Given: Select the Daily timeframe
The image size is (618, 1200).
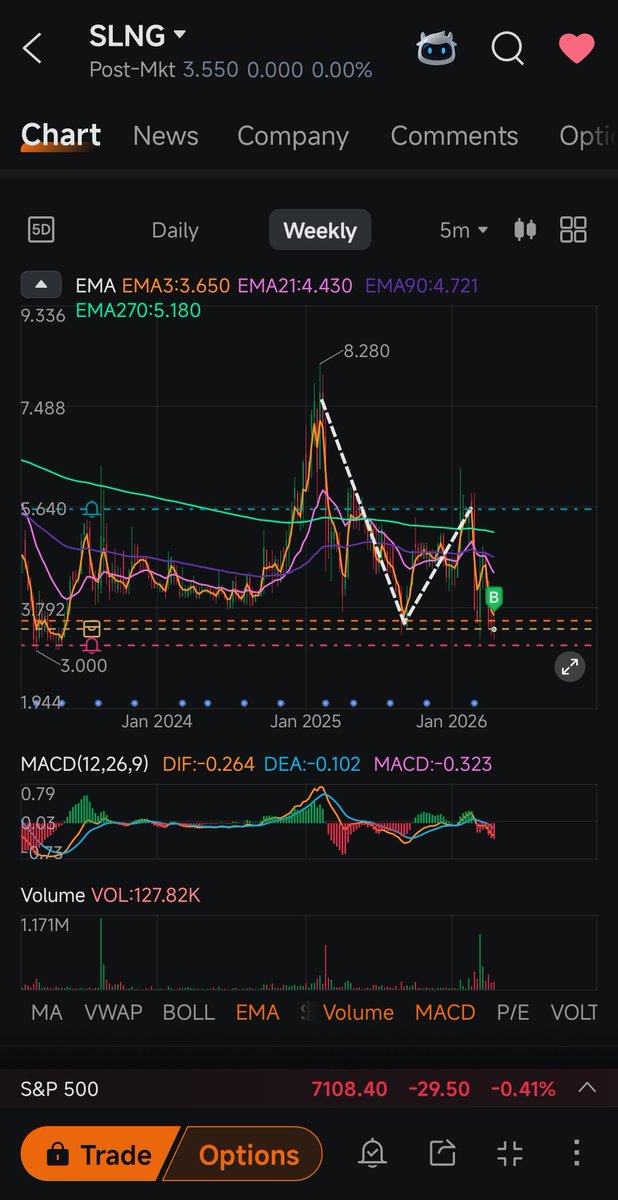Looking at the screenshot, I should point(175,230).
